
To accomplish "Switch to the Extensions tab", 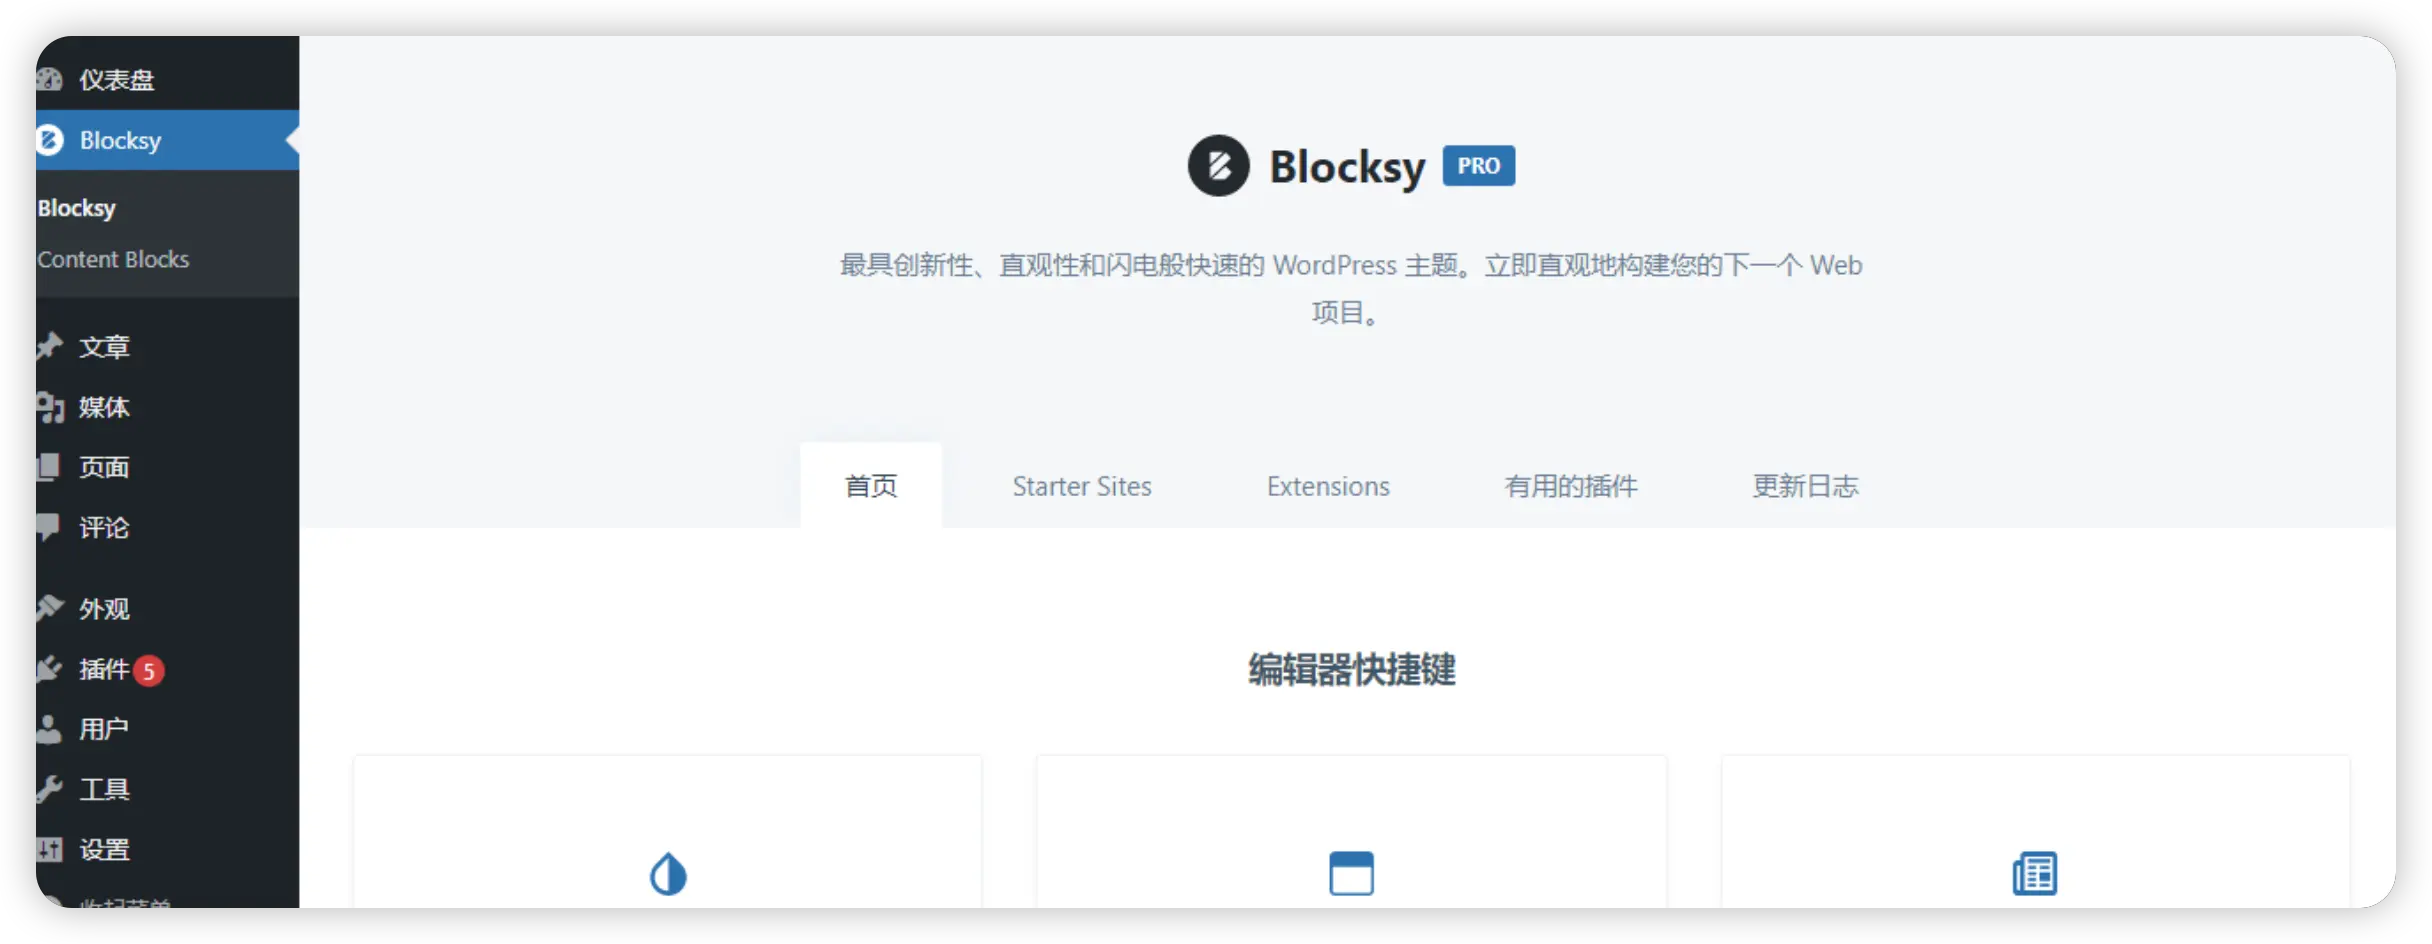I will coord(1328,486).
